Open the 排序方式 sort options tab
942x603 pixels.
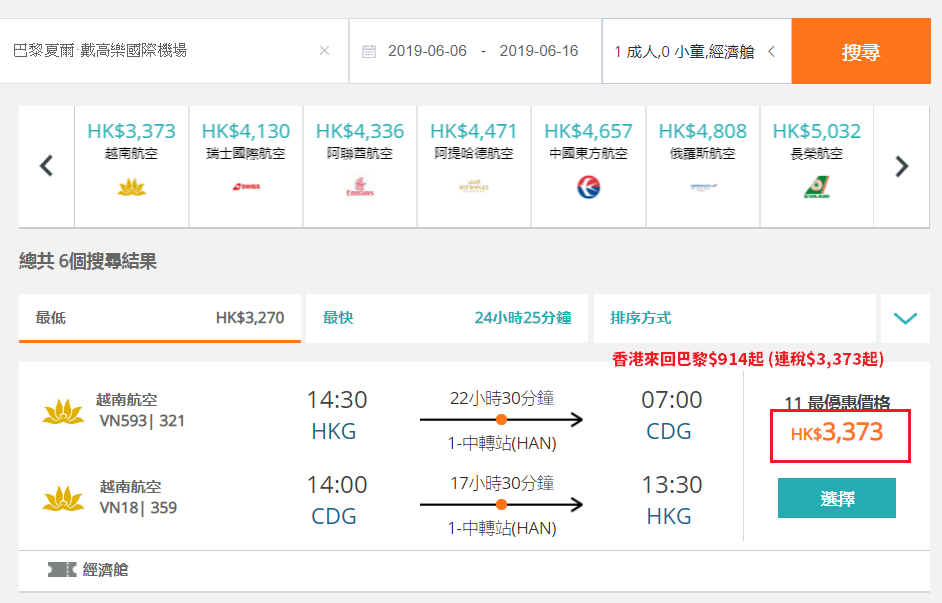[x=735, y=318]
